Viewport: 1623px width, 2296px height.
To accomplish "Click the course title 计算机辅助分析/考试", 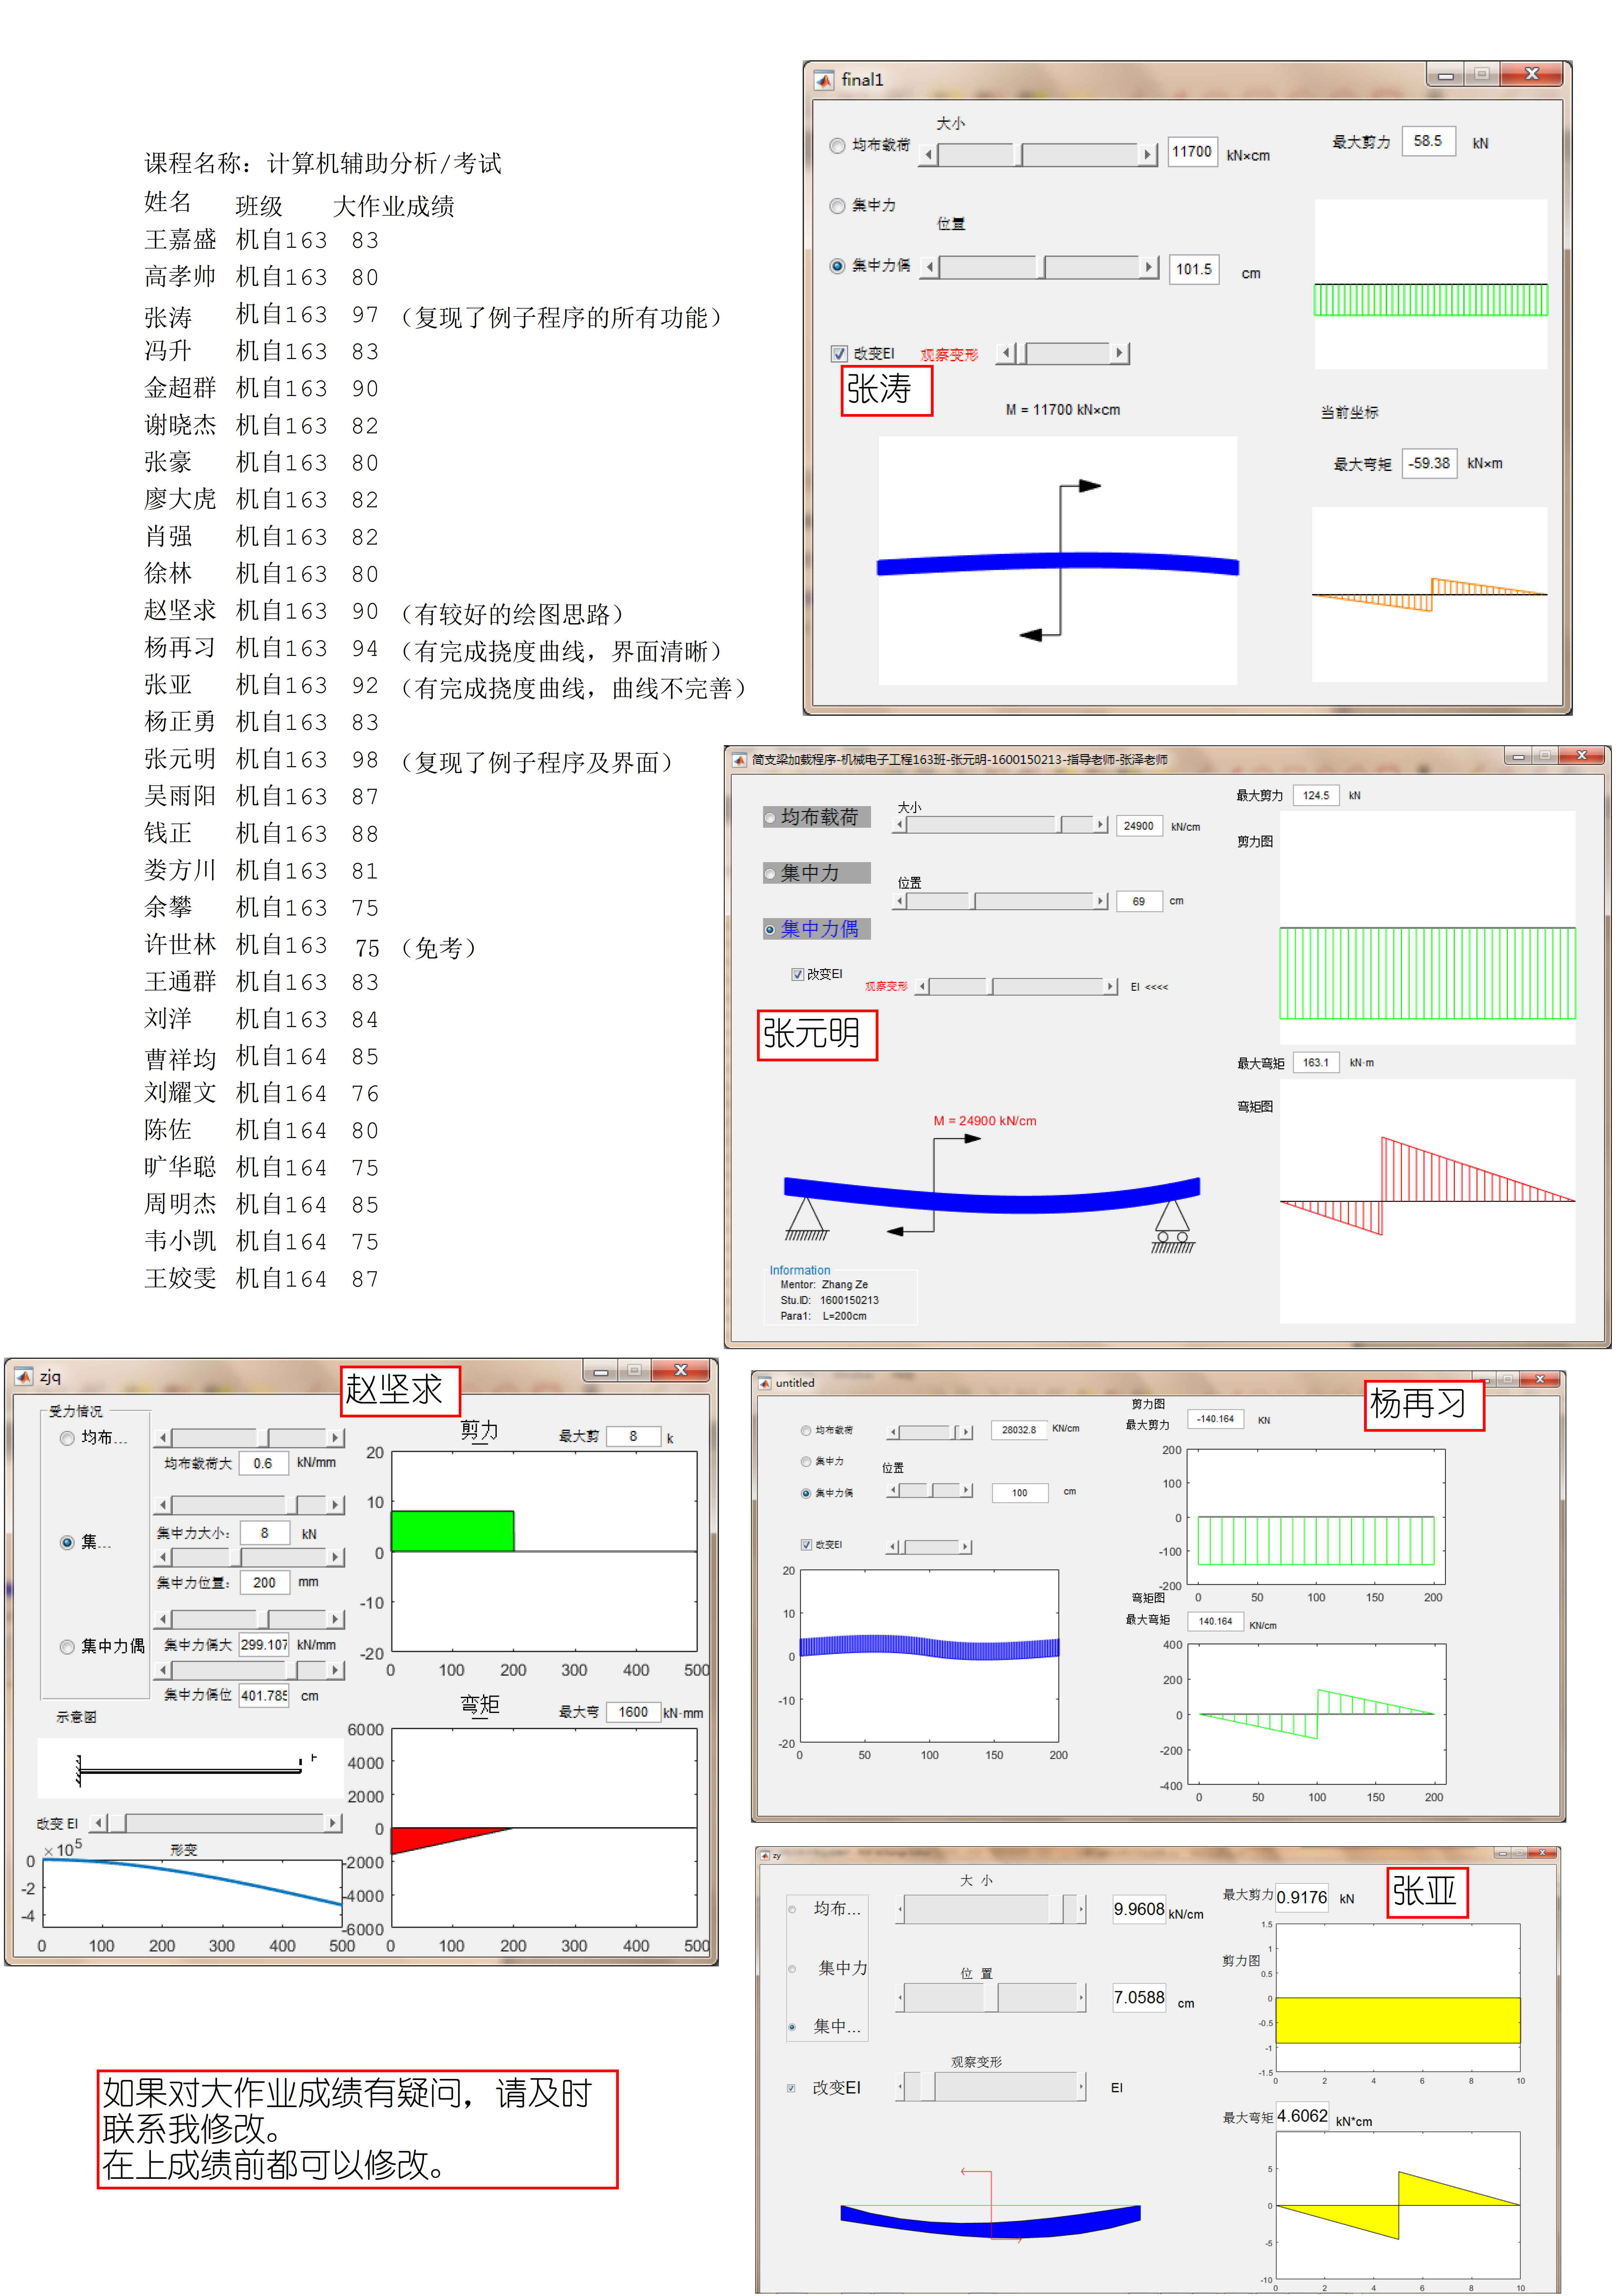I will click(x=384, y=163).
